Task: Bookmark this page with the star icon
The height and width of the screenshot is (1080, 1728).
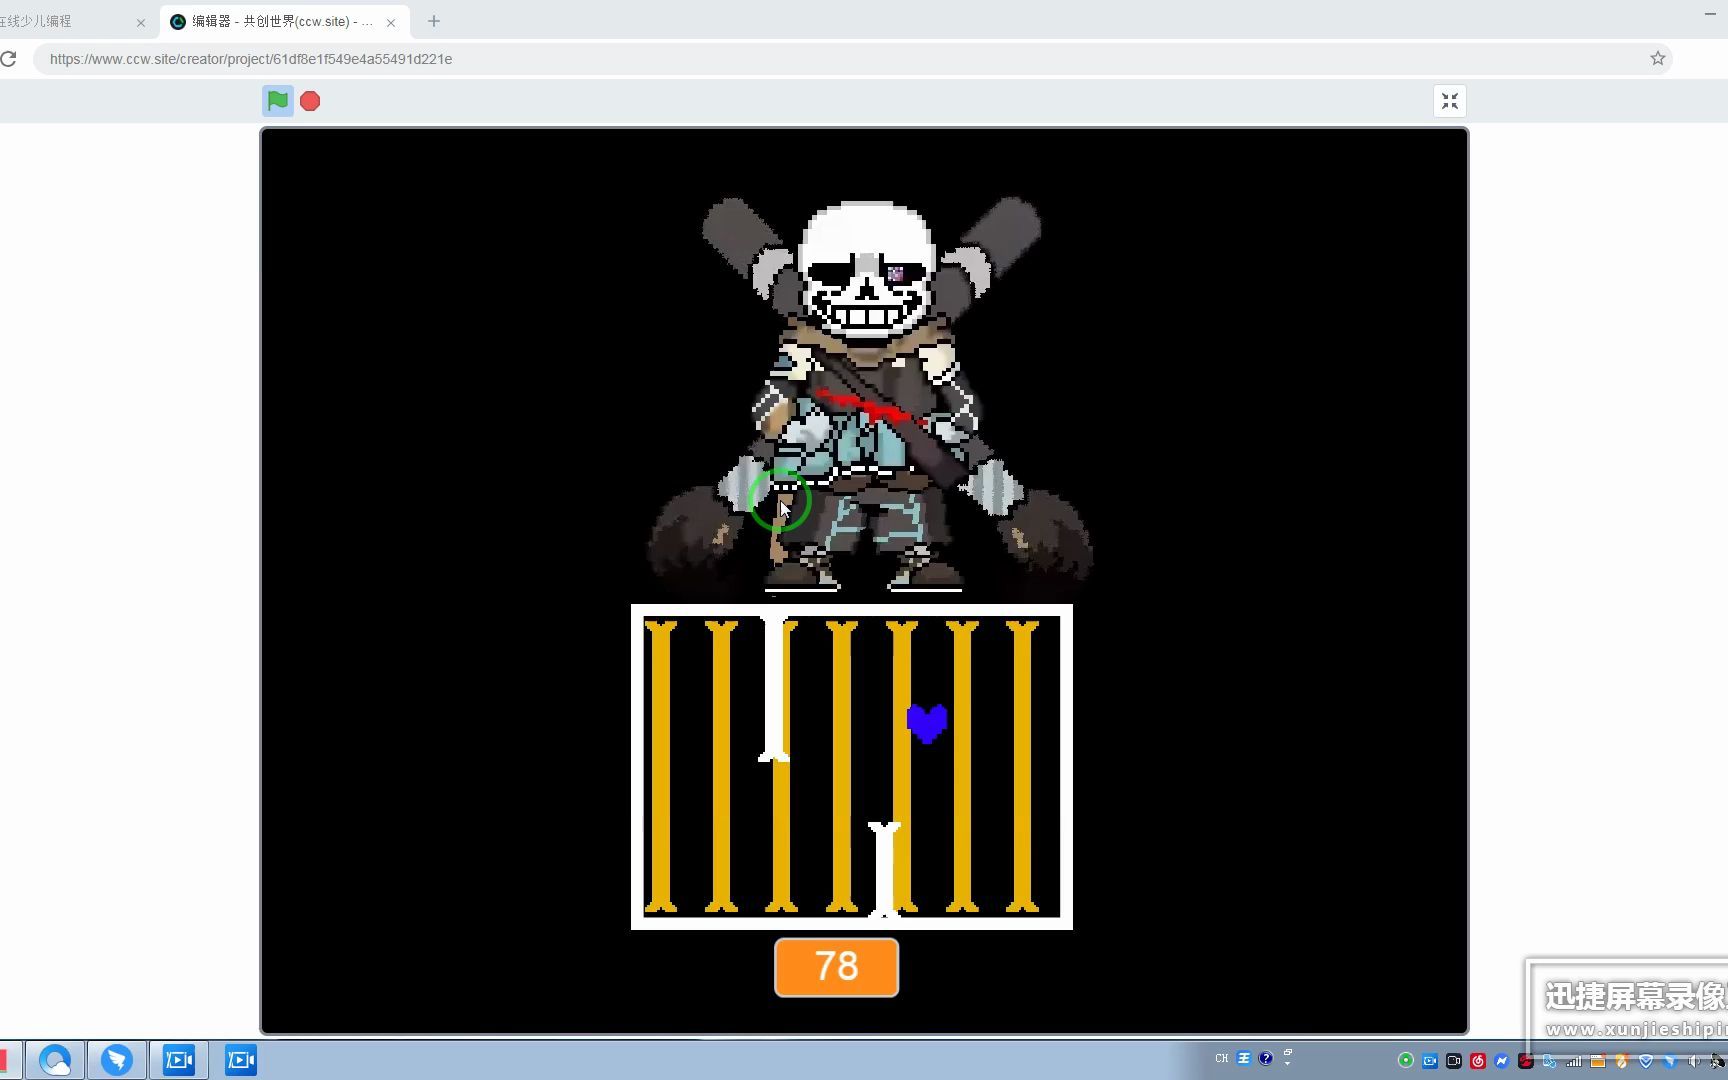Action: (x=1658, y=59)
